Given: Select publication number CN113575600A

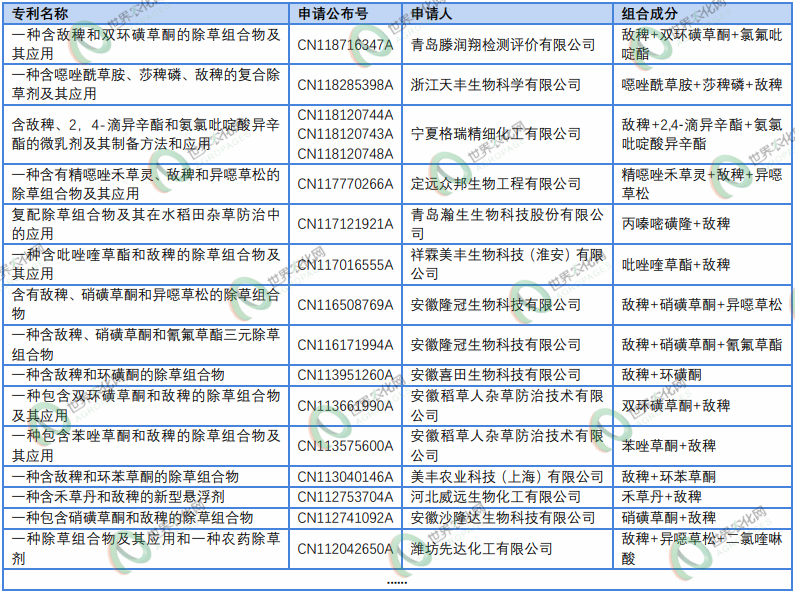Looking at the screenshot, I should (x=345, y=446).
